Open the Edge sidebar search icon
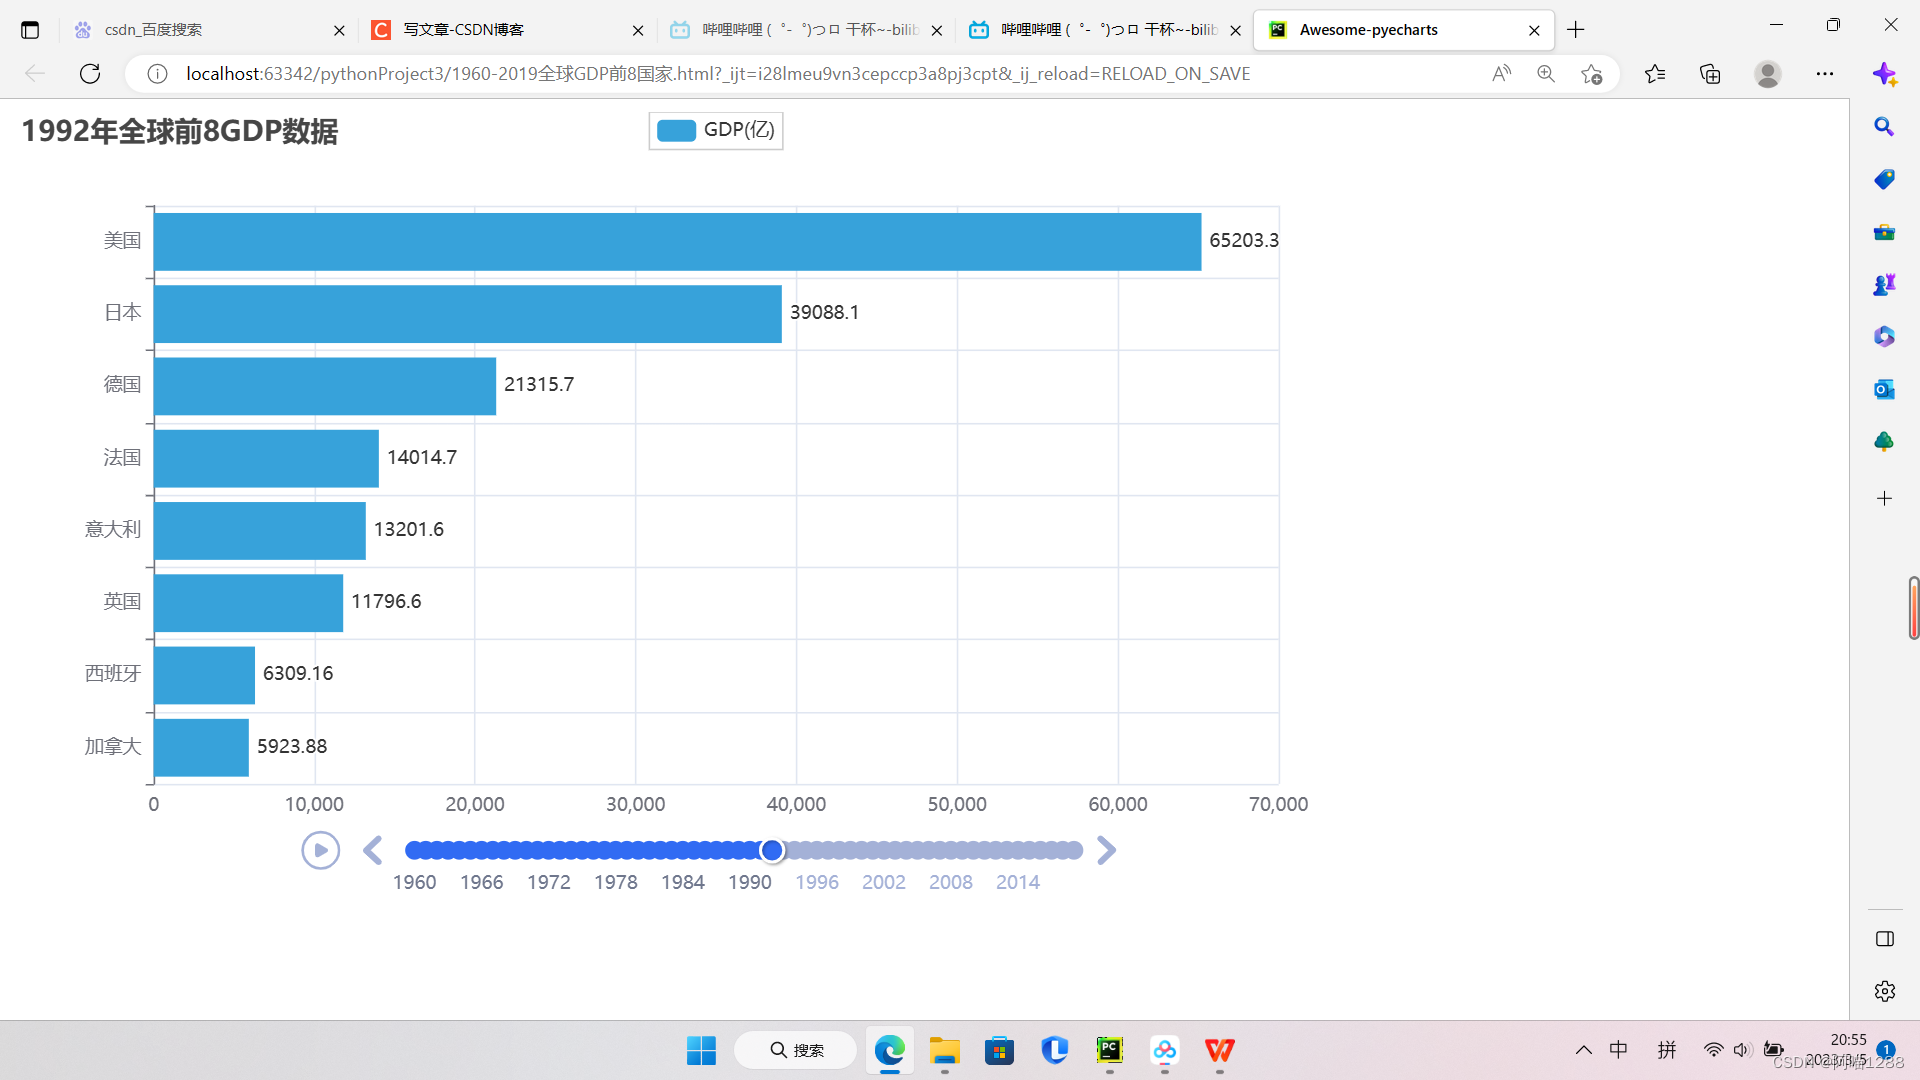Viewport: 1920px width, 1080px height. [x=1884, y=127]
